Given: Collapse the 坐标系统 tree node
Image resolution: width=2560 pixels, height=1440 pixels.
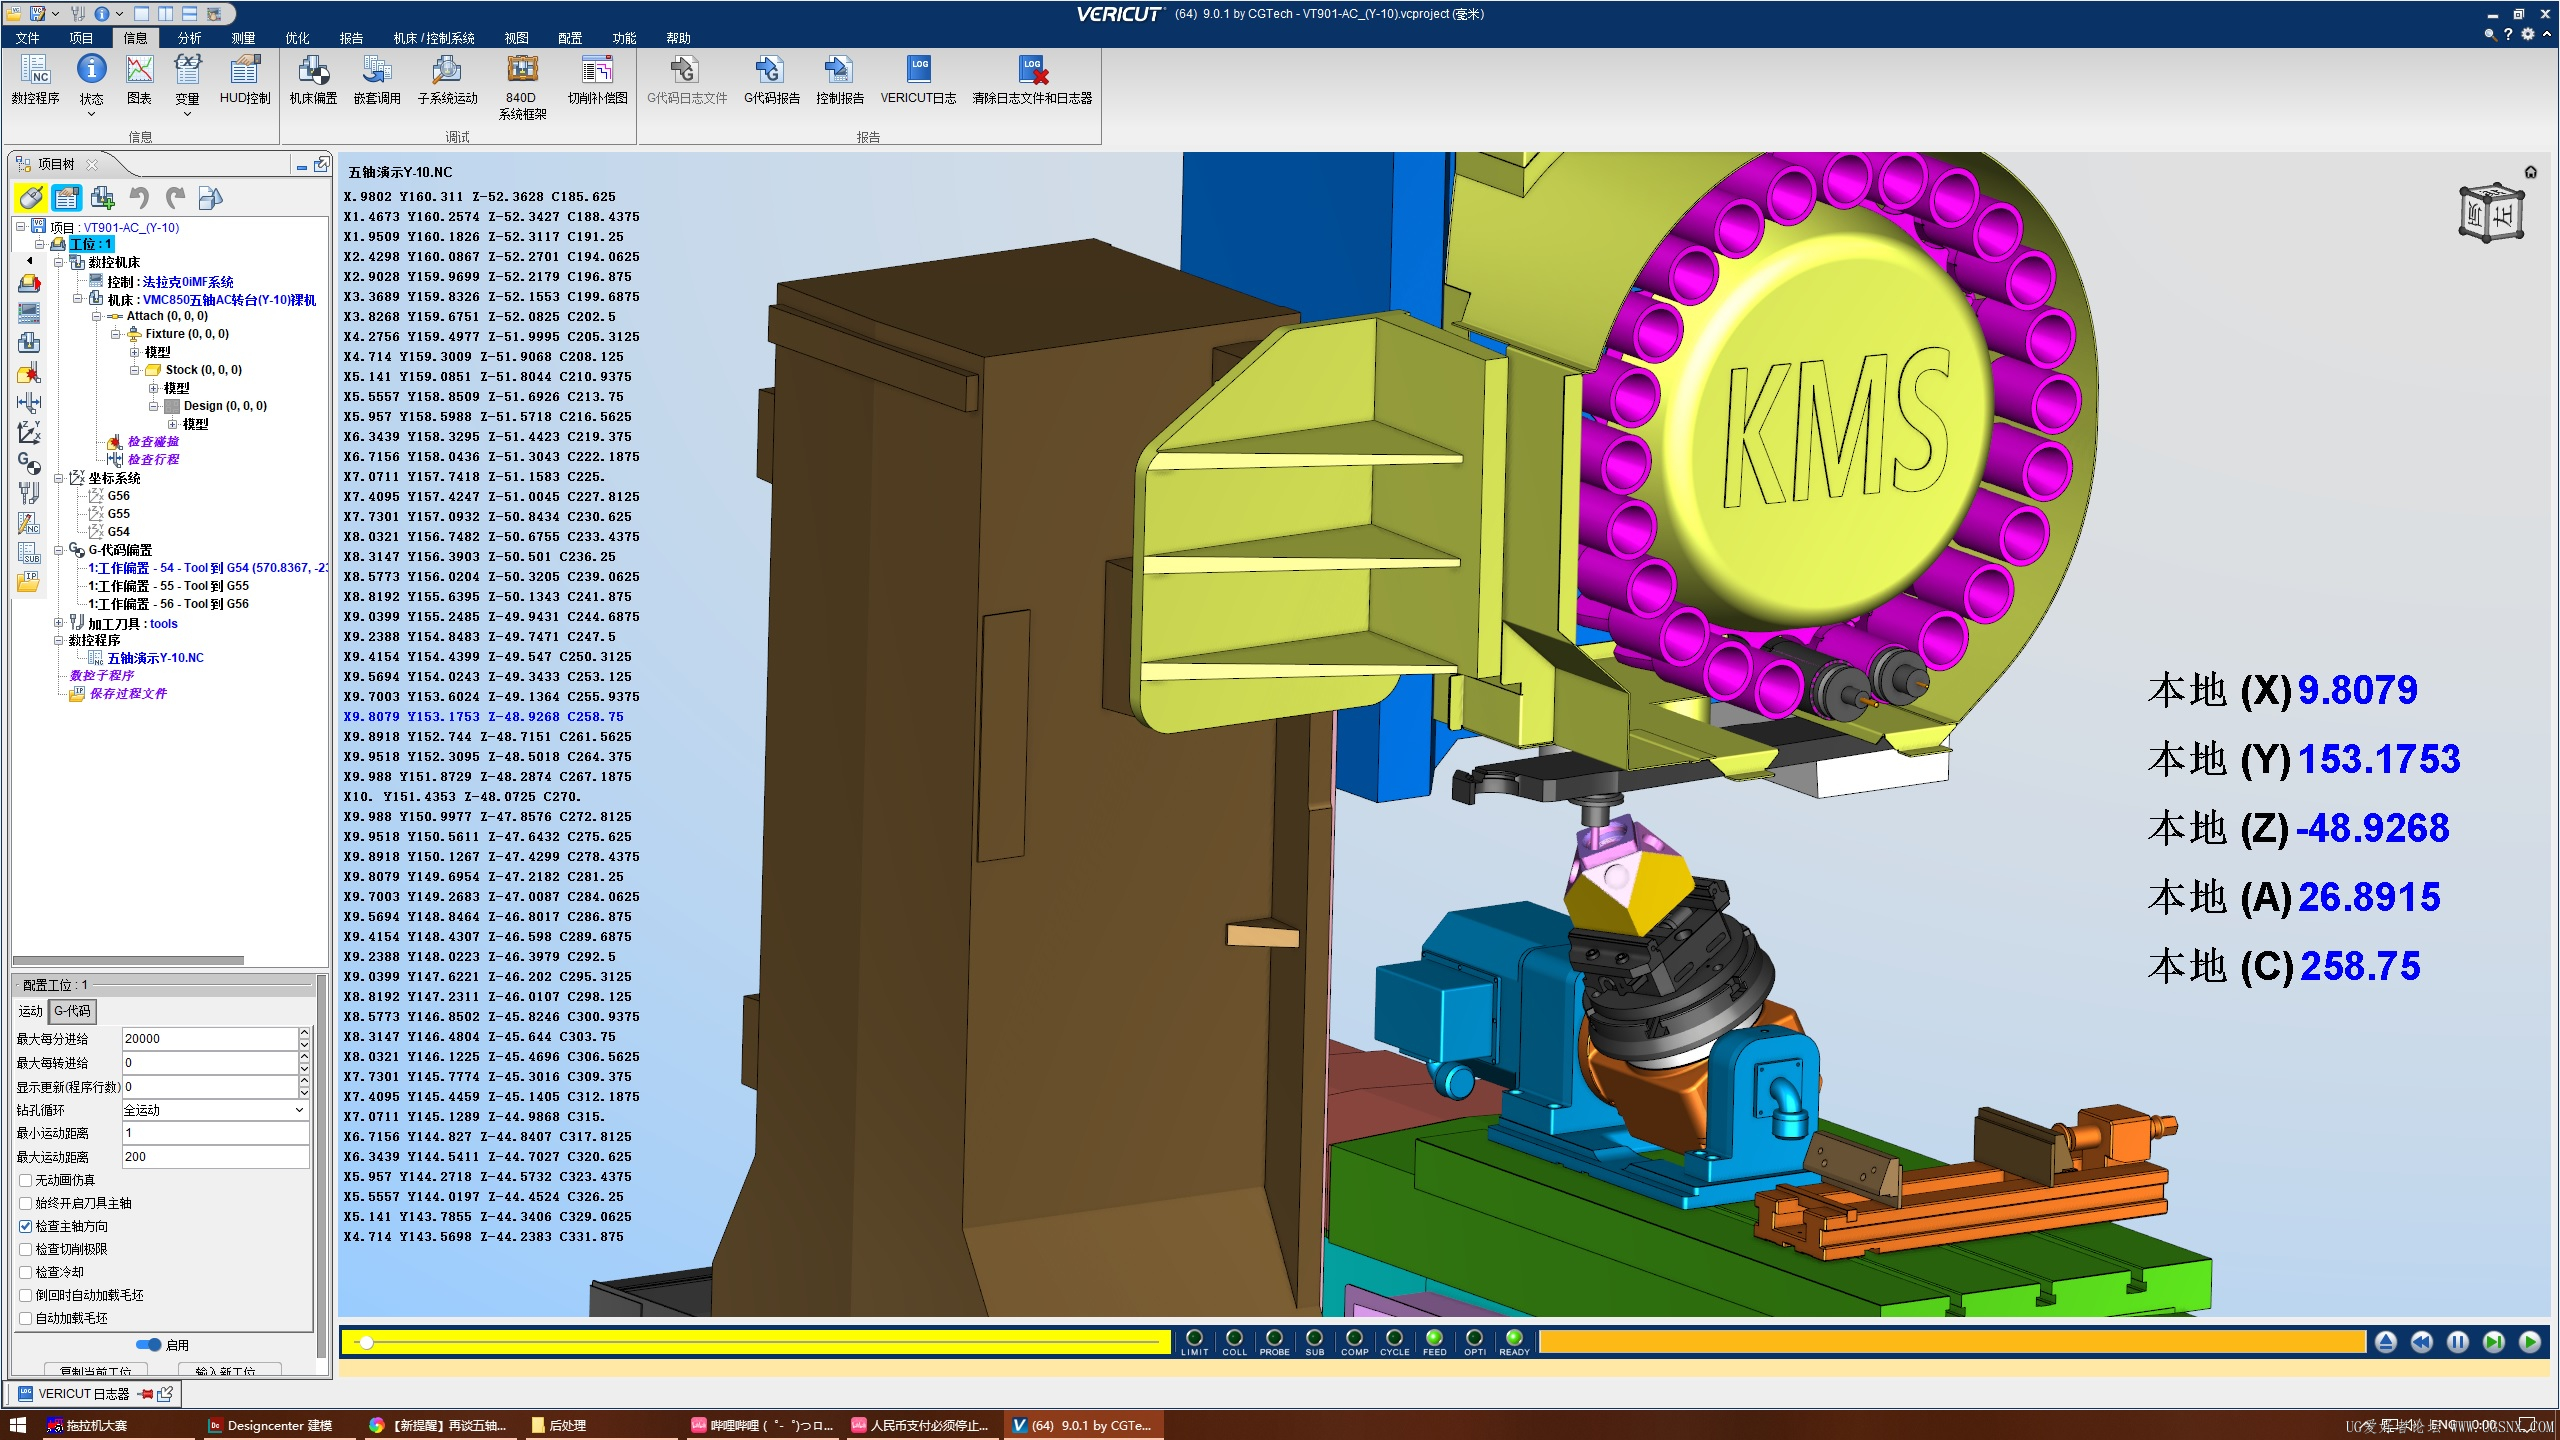Looking at the screenshot, I should point(59,478).
